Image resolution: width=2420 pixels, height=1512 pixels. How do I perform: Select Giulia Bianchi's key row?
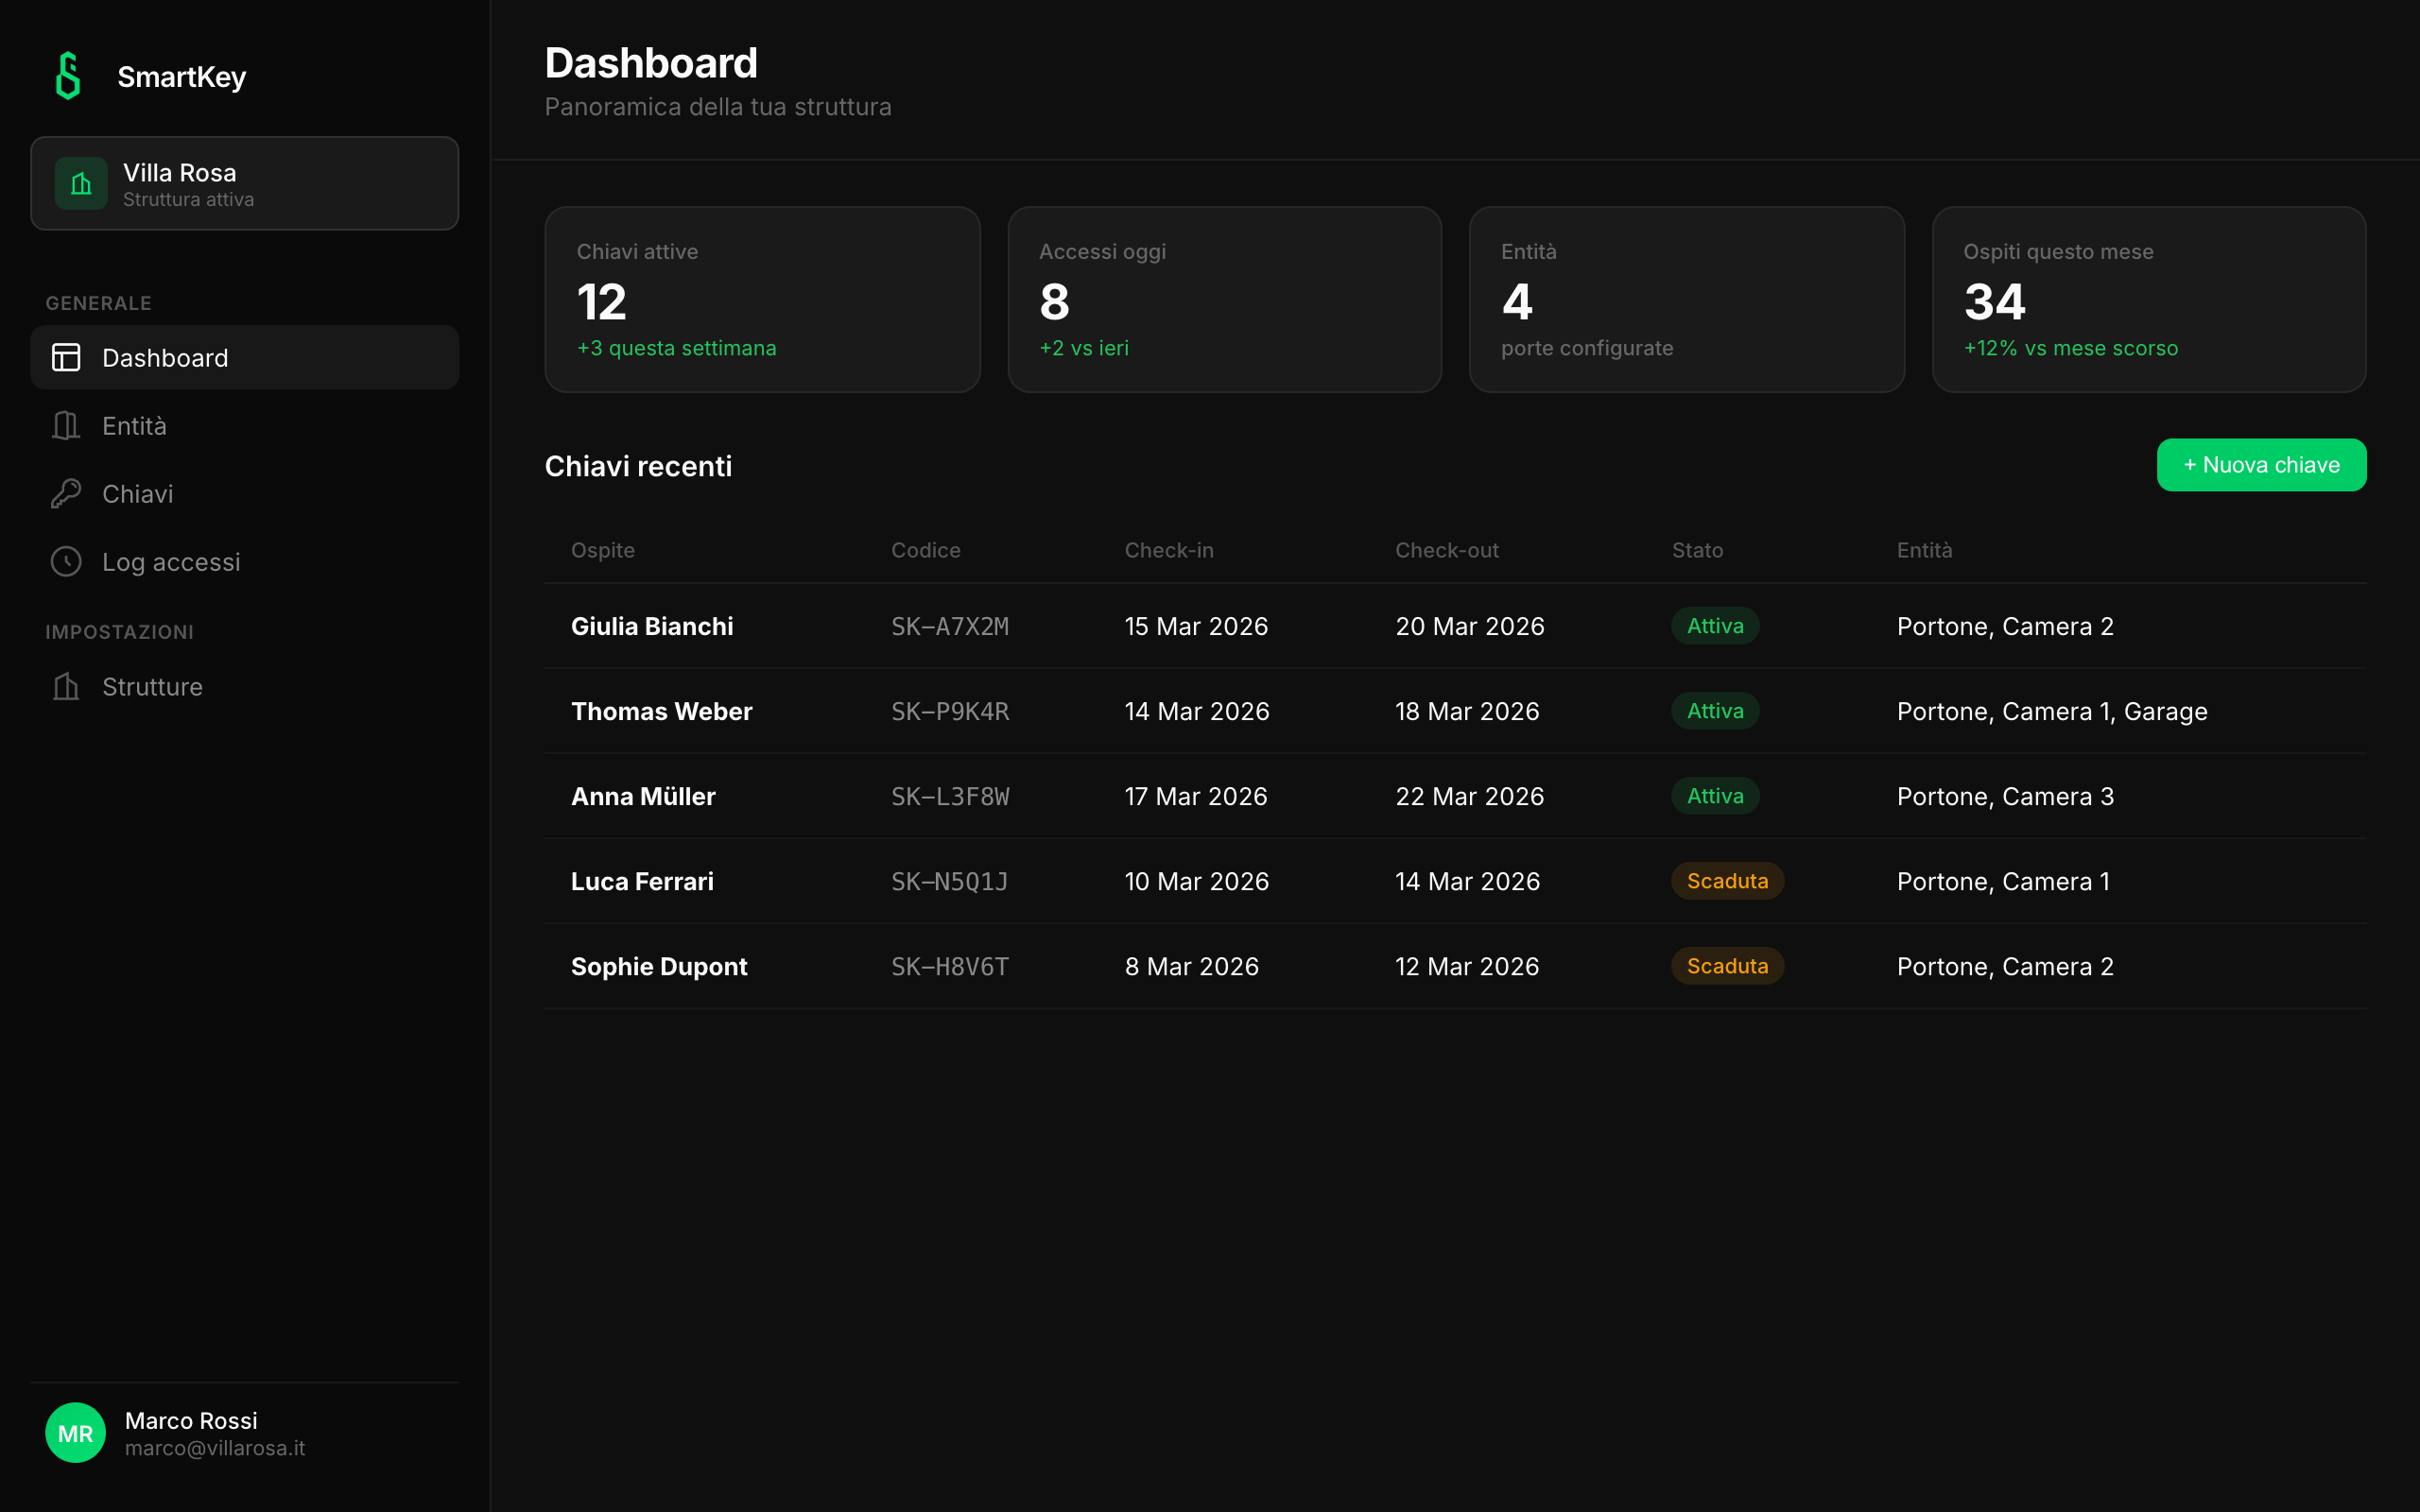[x=652, y=626]
